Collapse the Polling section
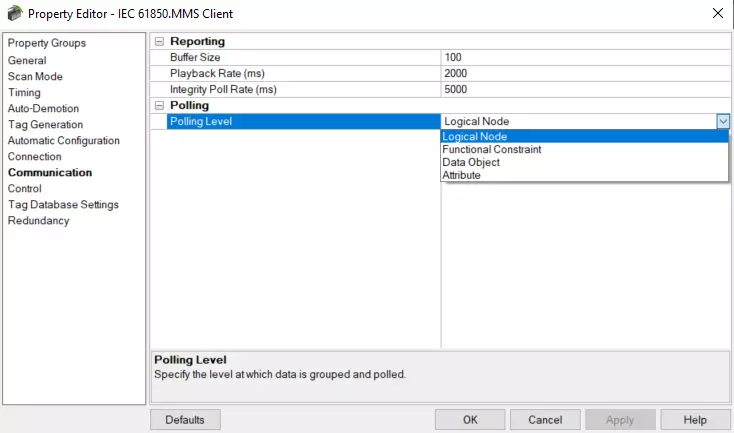Screen dimensions: 734x433 pos(159,105)
